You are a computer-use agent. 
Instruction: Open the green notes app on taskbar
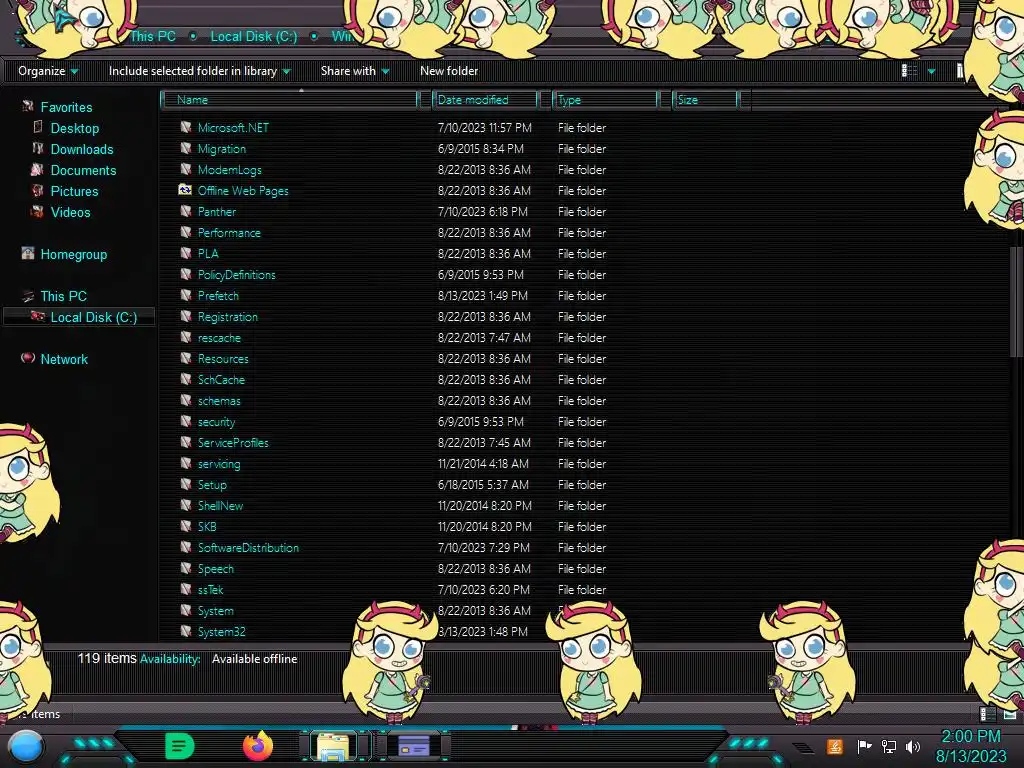179,746
